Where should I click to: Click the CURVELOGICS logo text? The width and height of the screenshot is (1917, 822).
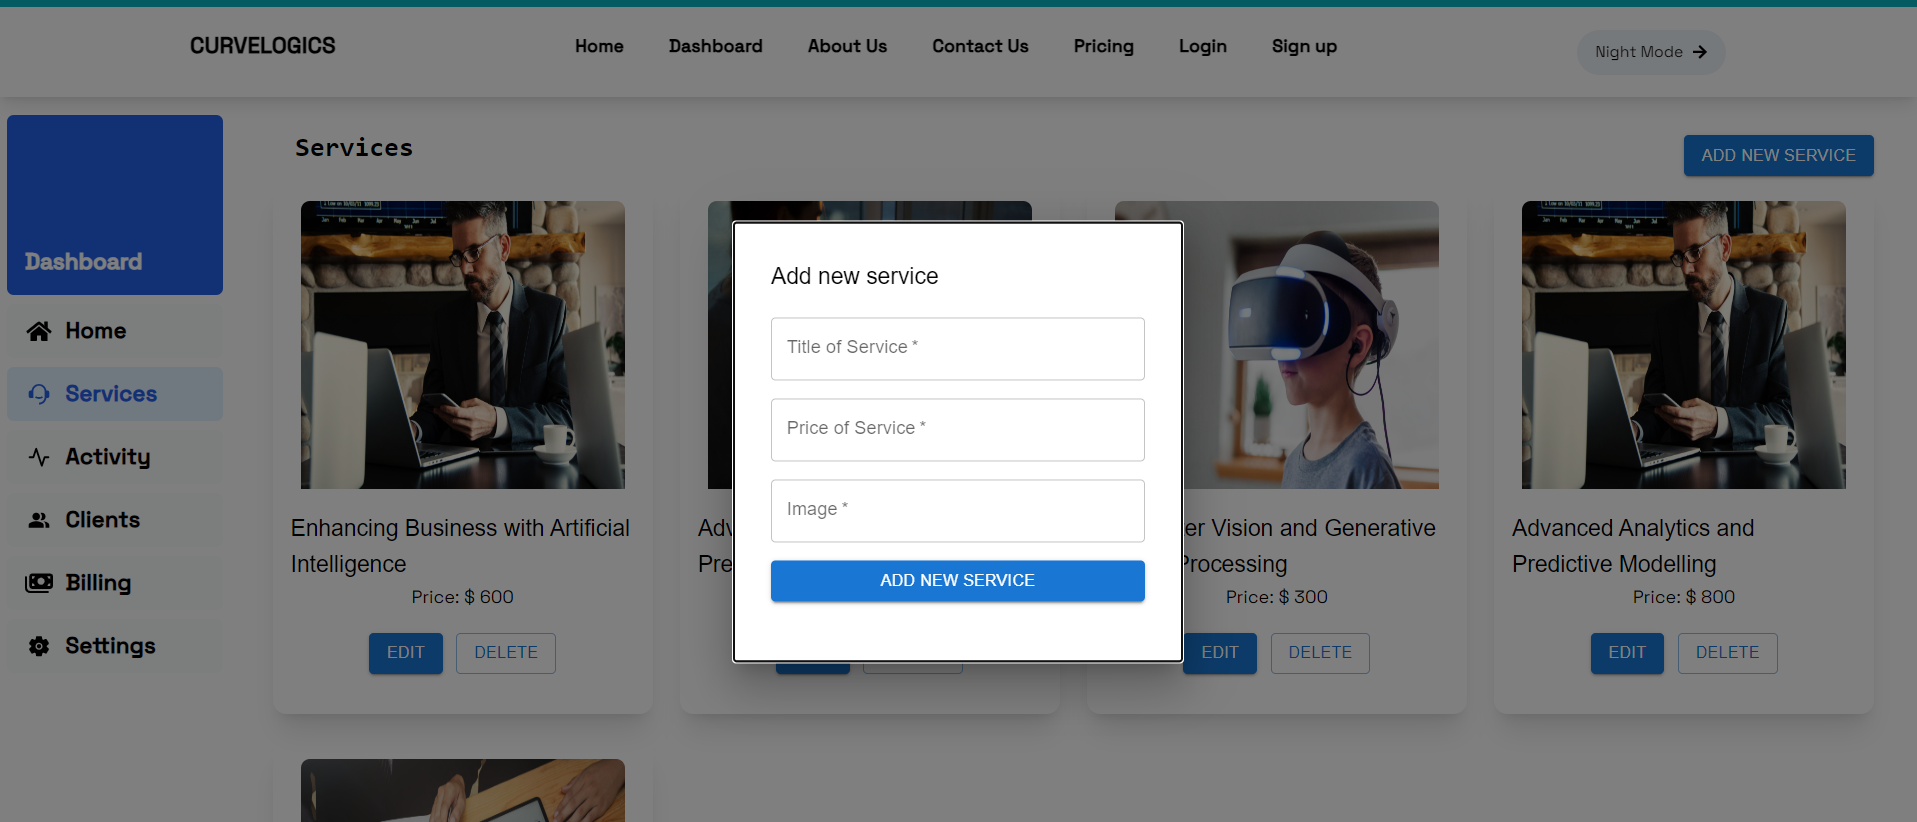click(263, 46)
